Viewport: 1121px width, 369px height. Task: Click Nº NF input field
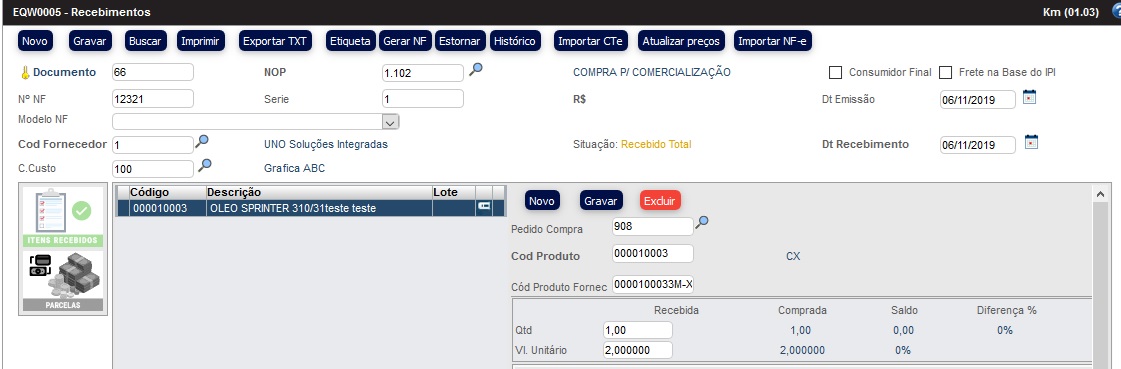click(153, 99)
